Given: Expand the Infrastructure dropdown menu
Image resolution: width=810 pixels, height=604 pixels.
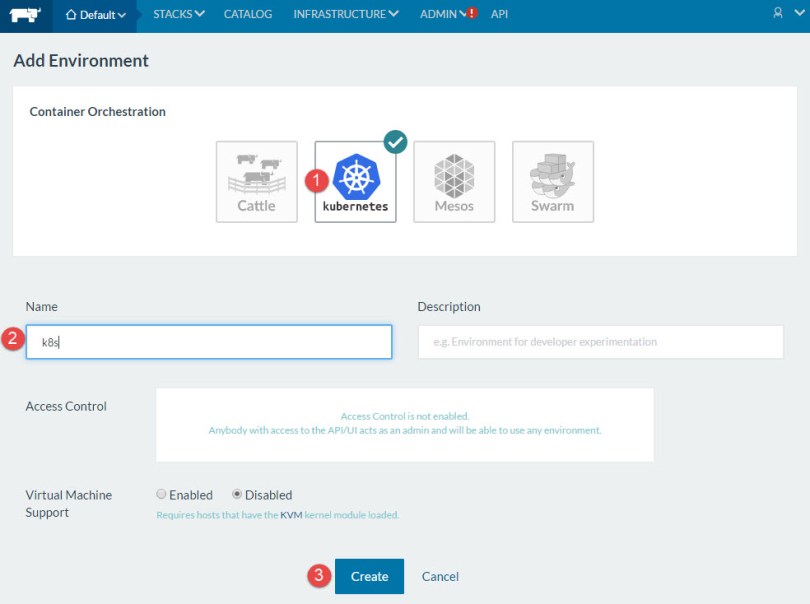Looking at the screenshot, I should pos(346,14).
